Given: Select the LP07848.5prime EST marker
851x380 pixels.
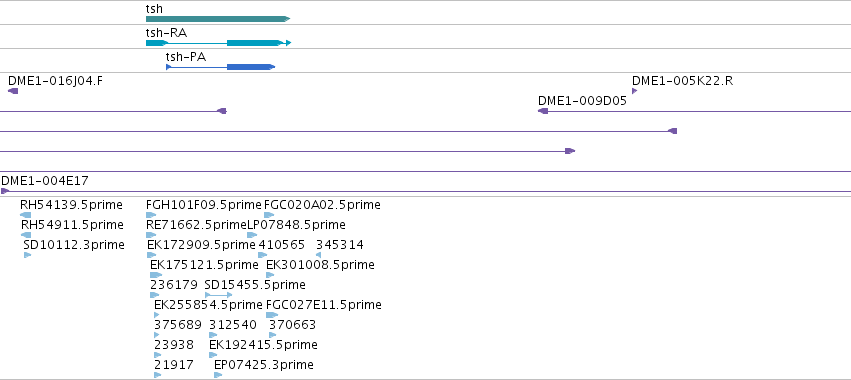Looking at the screenshot, I should click(x=252, y=235).
